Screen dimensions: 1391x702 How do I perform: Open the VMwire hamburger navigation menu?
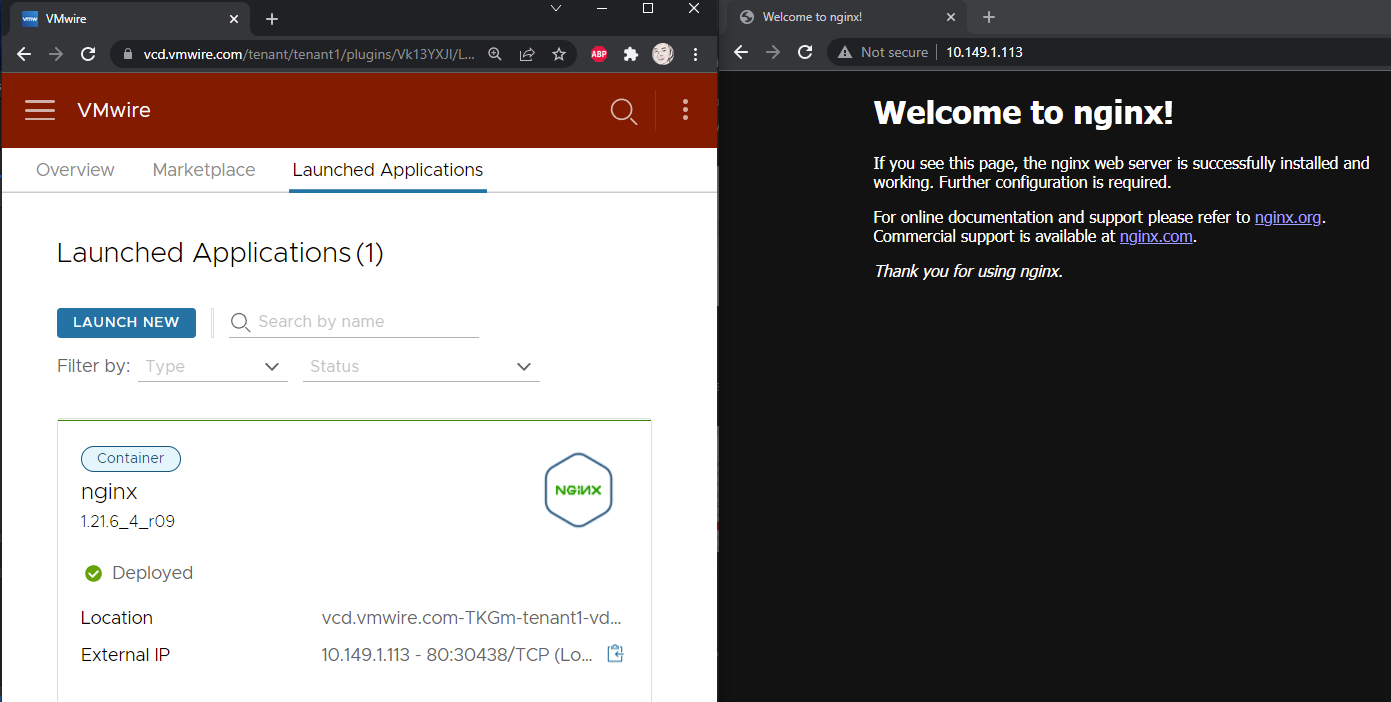[x=40, y=110]
